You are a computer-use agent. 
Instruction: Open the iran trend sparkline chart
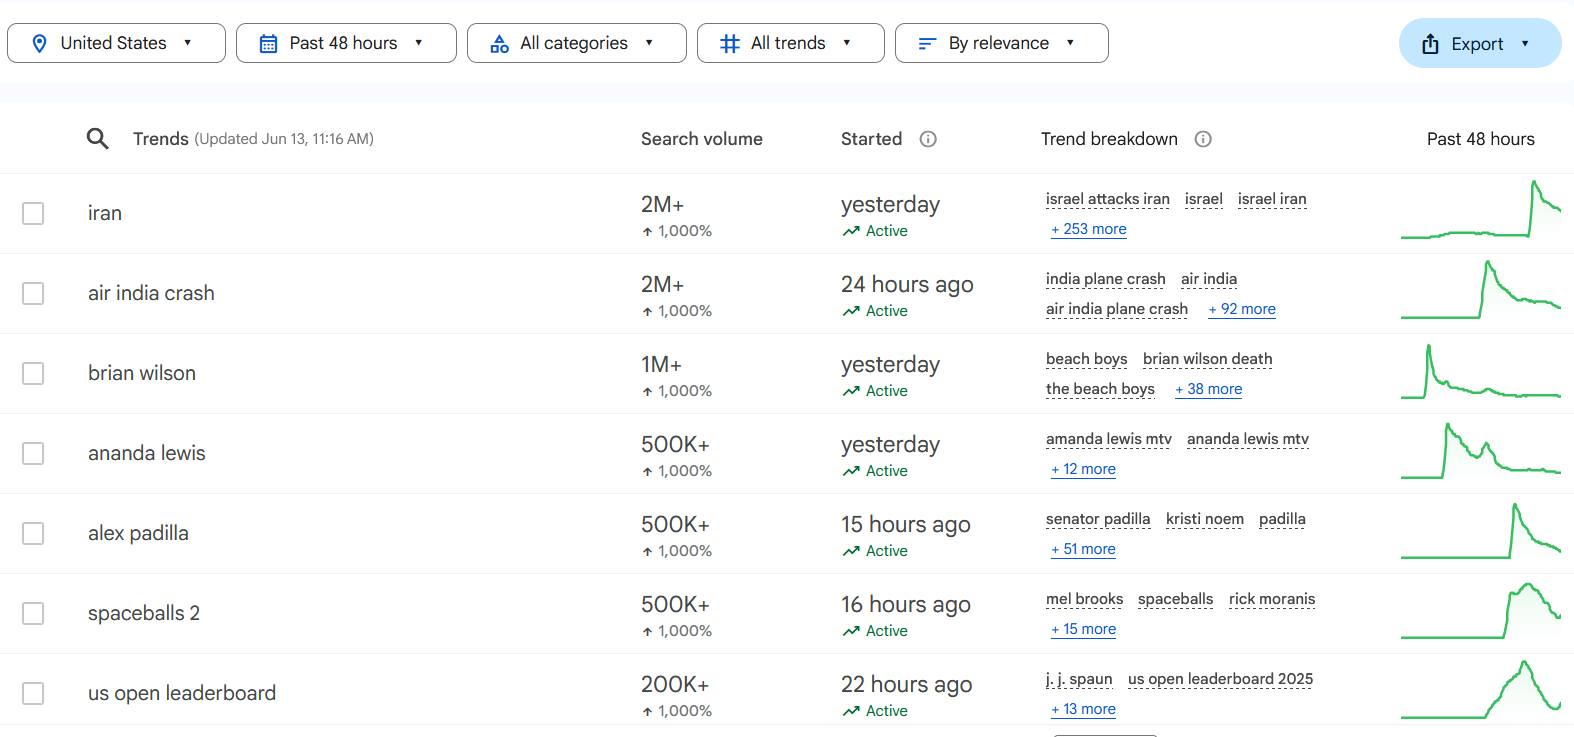click(x=1481, y=209)
